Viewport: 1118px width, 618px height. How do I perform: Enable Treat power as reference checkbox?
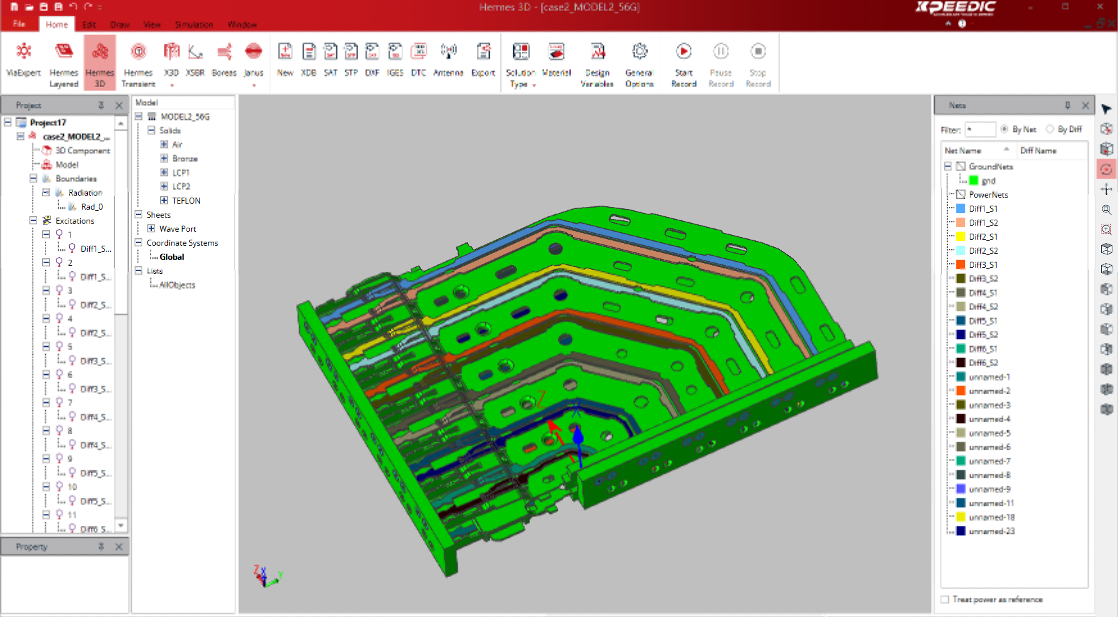pos(945,599)
